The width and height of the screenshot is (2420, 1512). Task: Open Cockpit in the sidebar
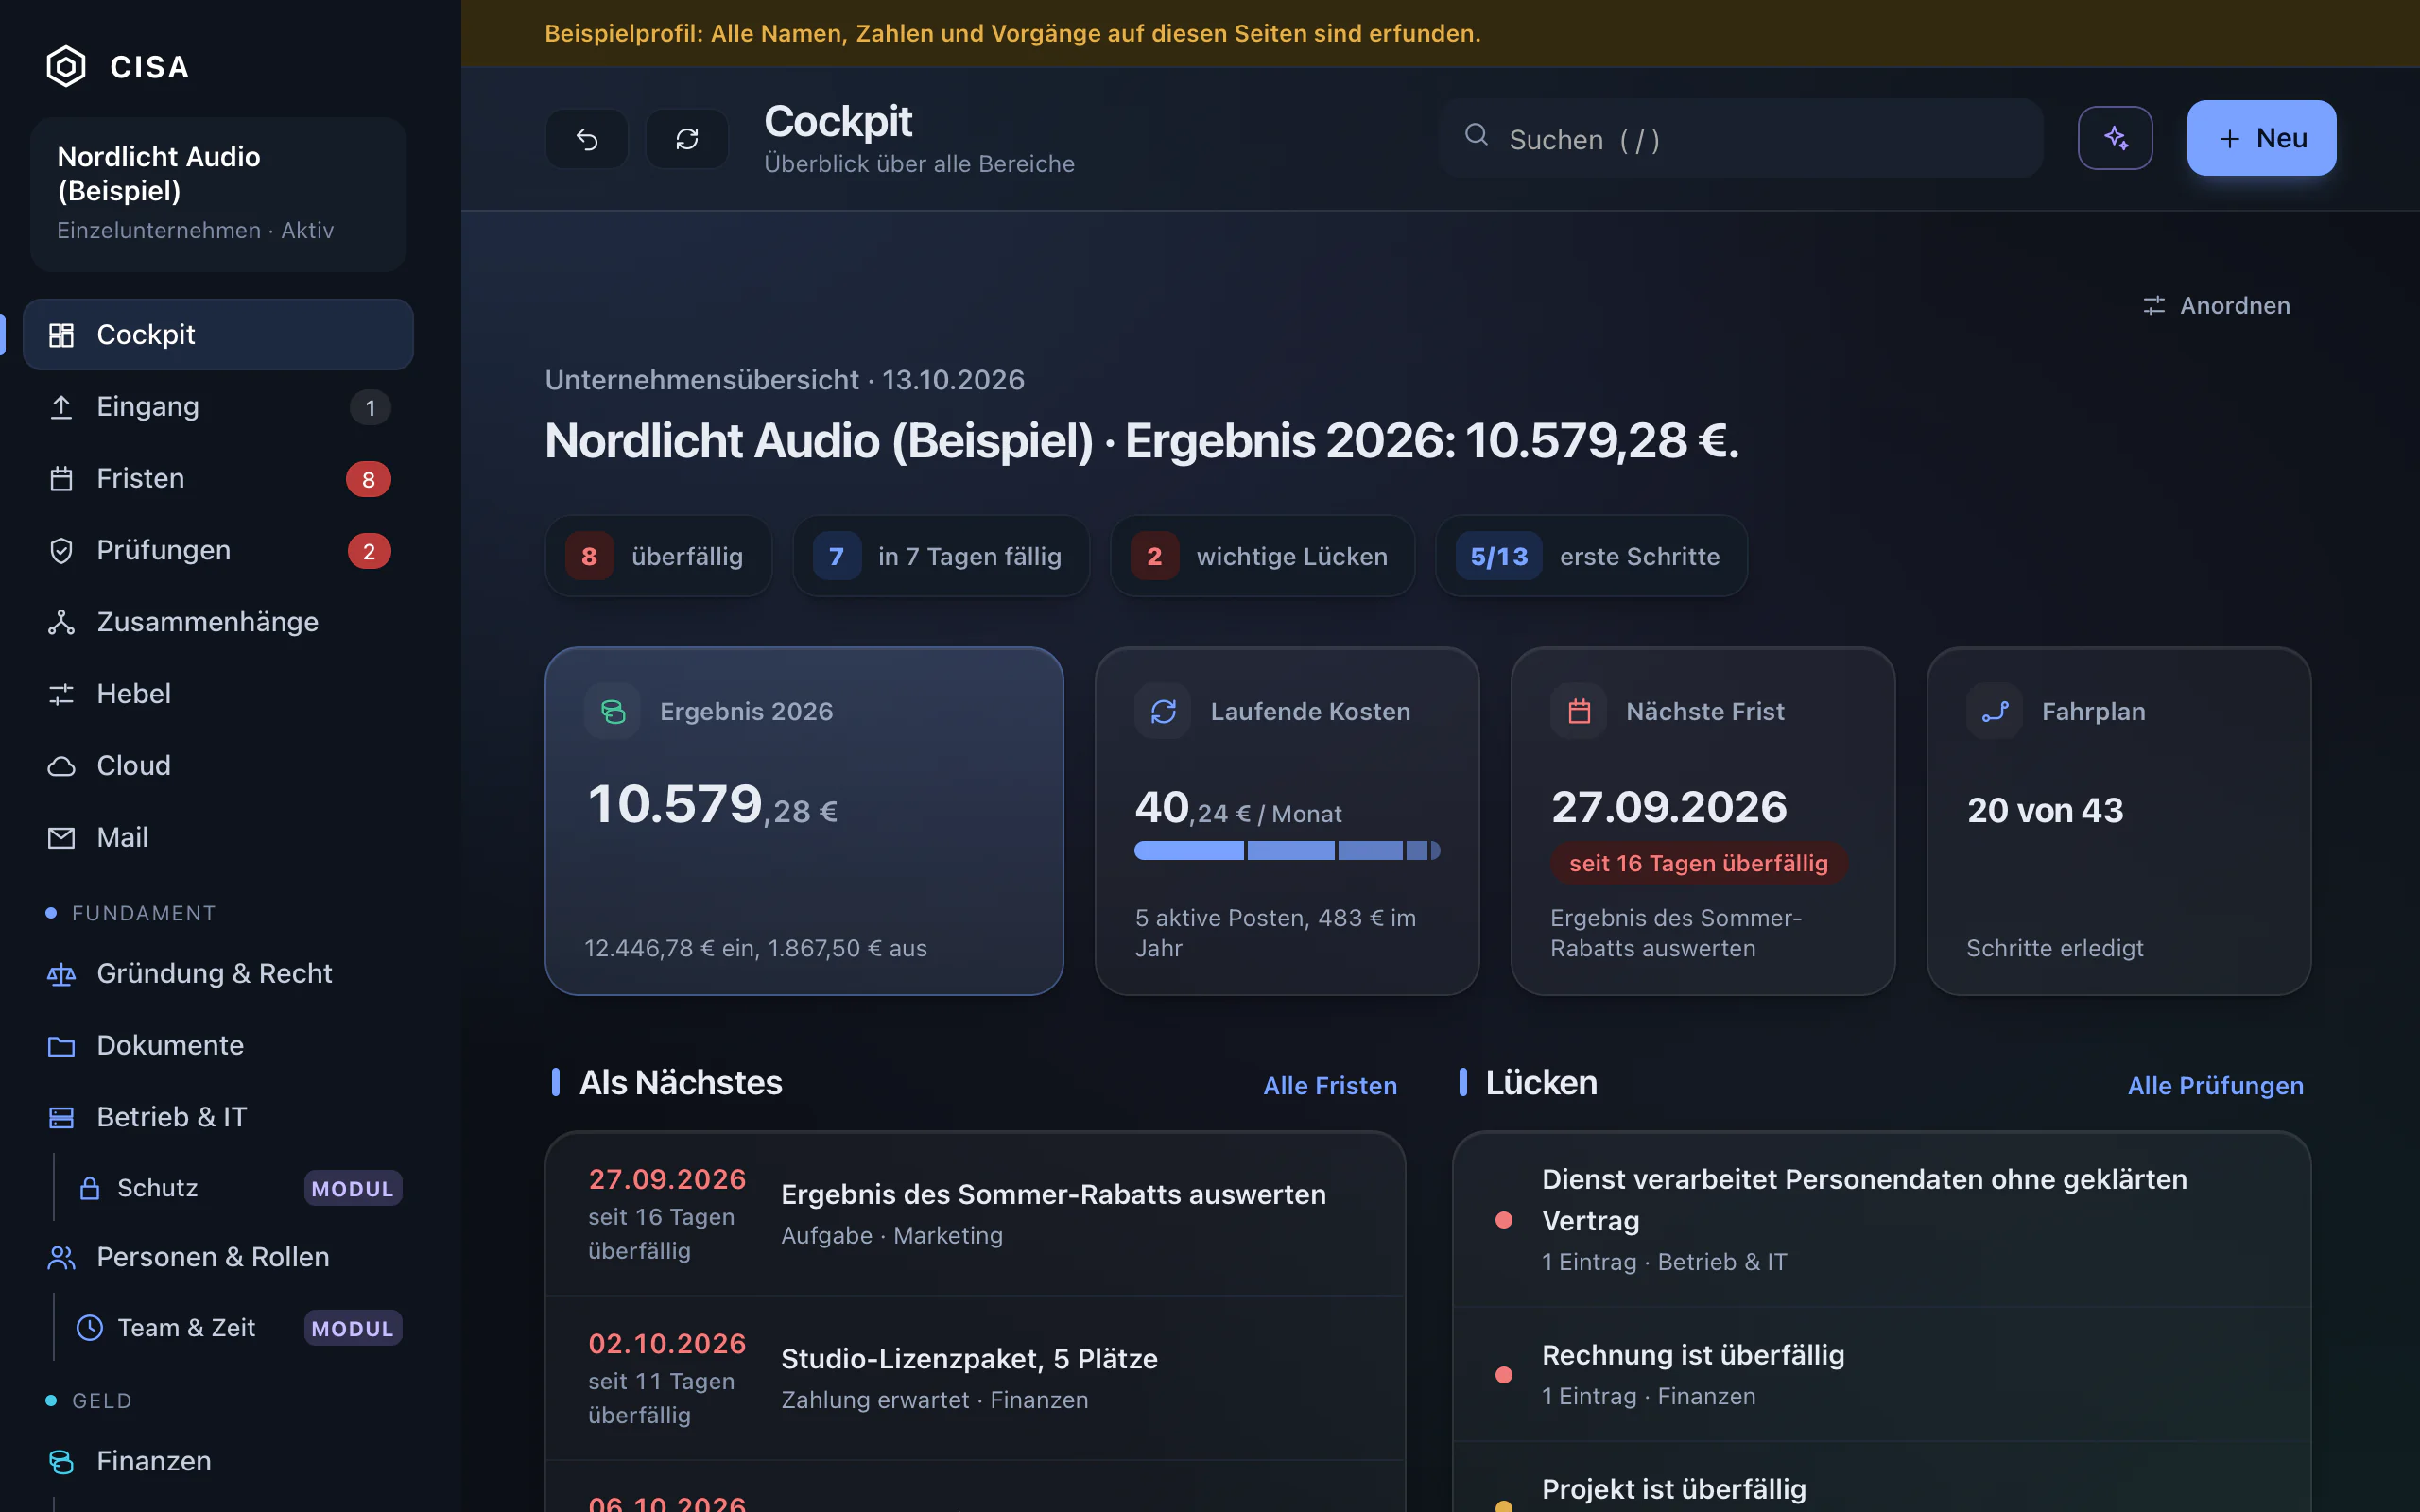pos(218,335)
